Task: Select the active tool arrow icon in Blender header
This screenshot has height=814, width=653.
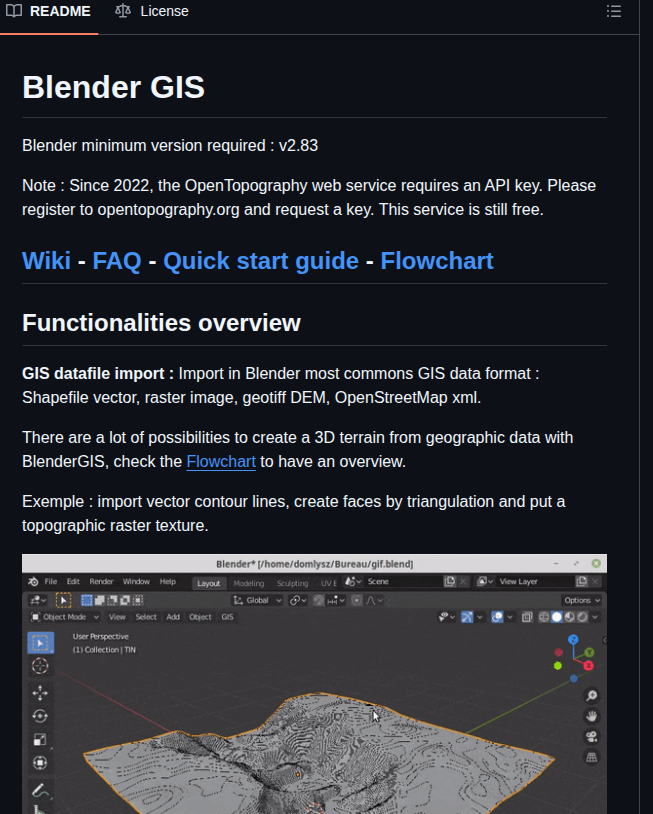Action: (x=63, y=601)
